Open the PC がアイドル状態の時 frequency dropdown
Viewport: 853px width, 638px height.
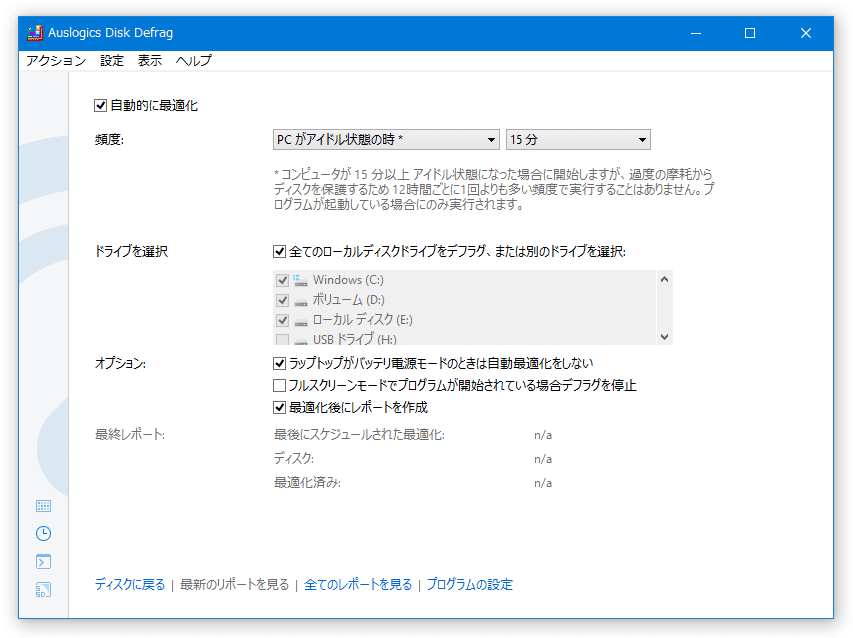click(x=386, y=140)
